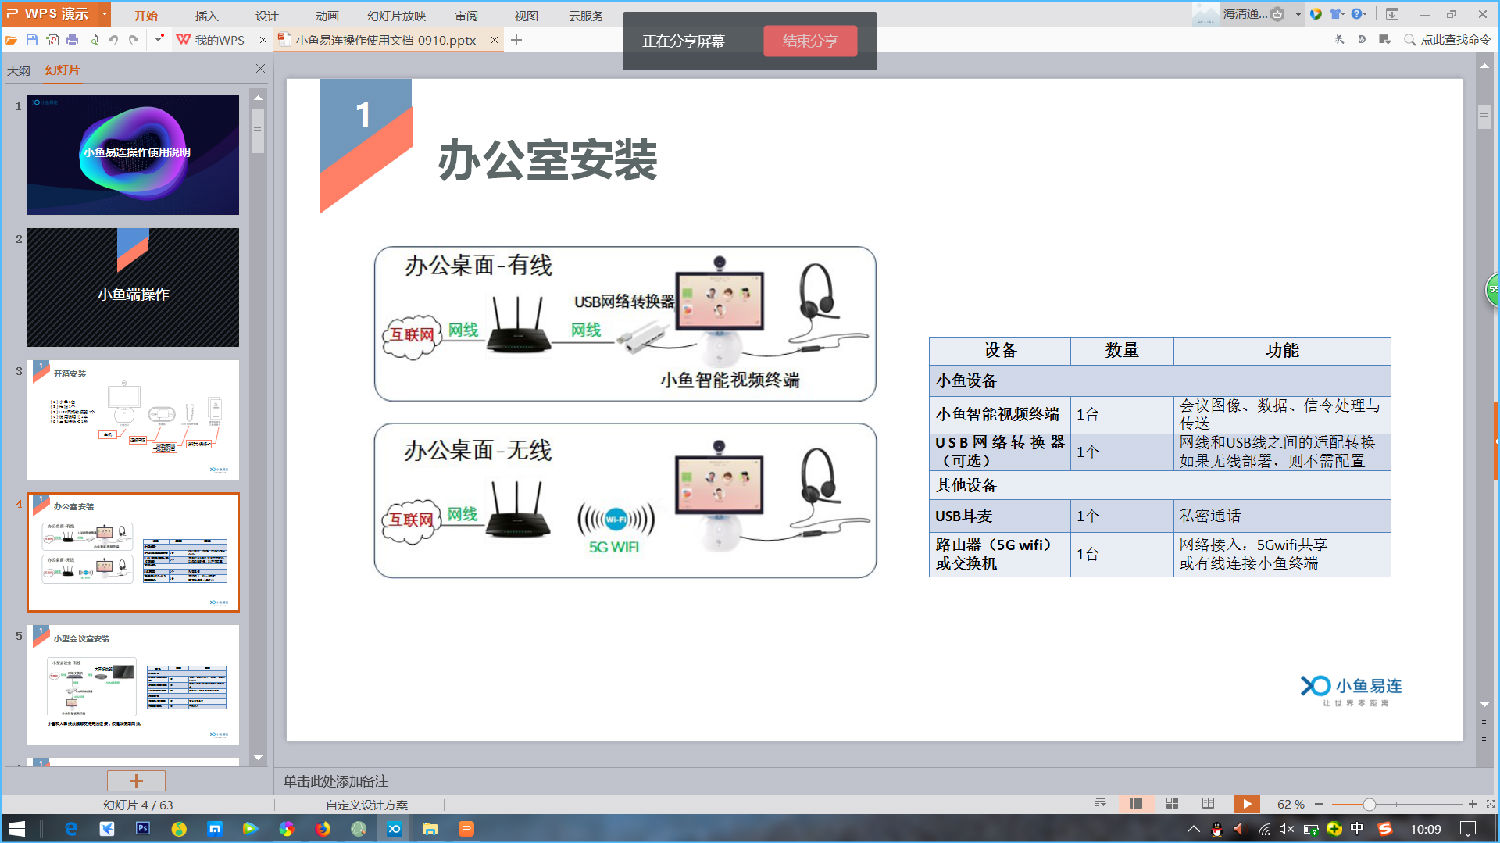The width and height of the screenshot is (1500, 843).
Task: Click the table cell USB耳麦
Action: 1000,516
